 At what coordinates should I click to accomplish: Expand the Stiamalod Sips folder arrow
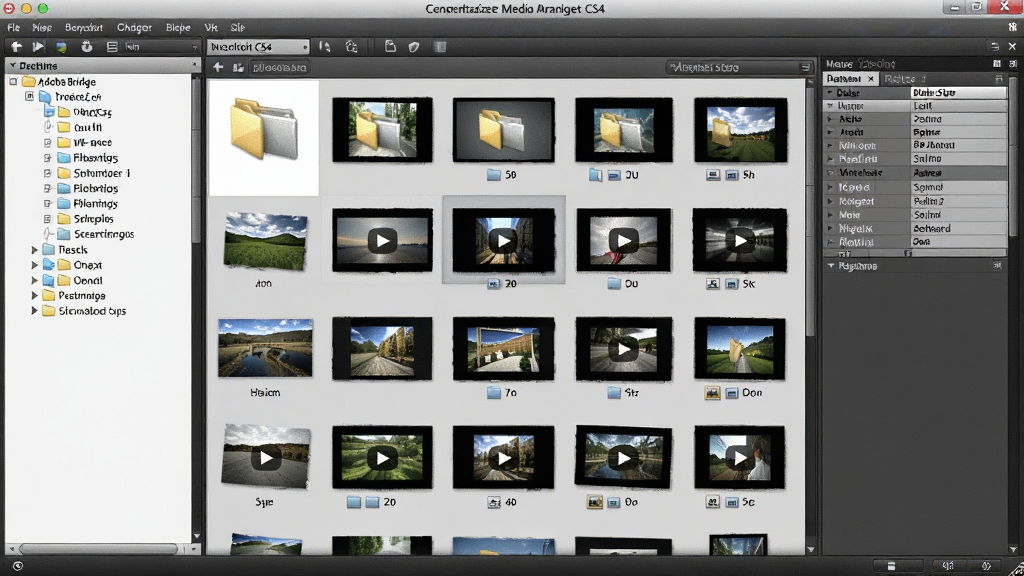coord(35,311)
